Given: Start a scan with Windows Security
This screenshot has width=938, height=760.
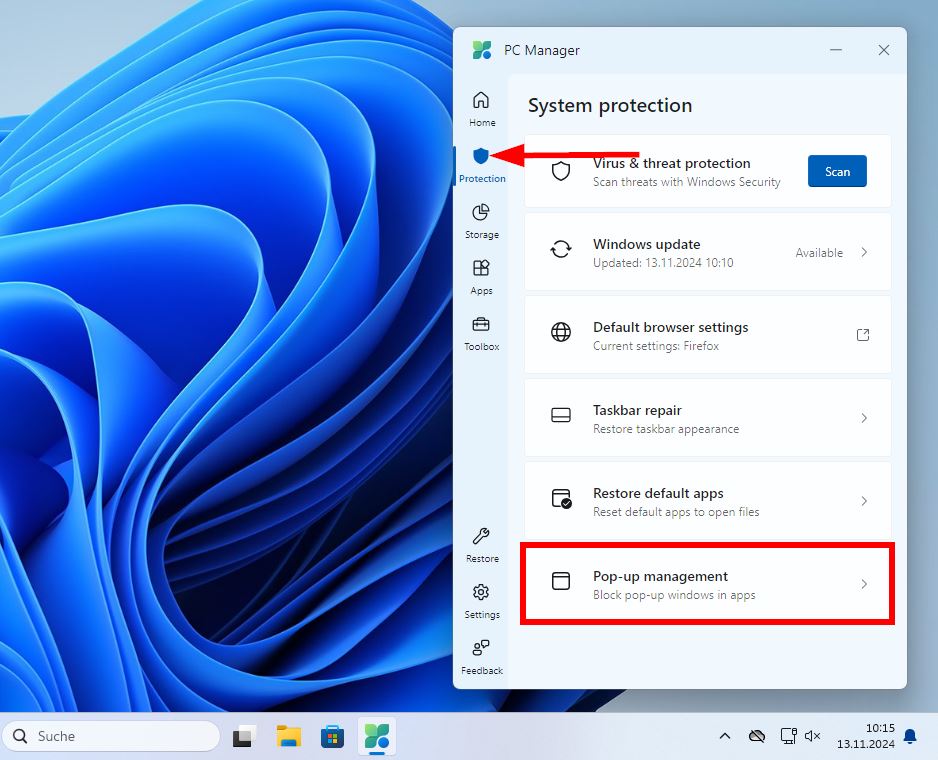Looking at the screenshot, I should 837,171.
